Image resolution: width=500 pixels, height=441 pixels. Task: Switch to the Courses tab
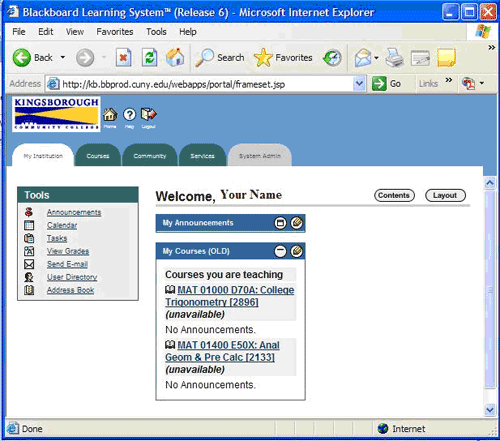click(98, 156)
